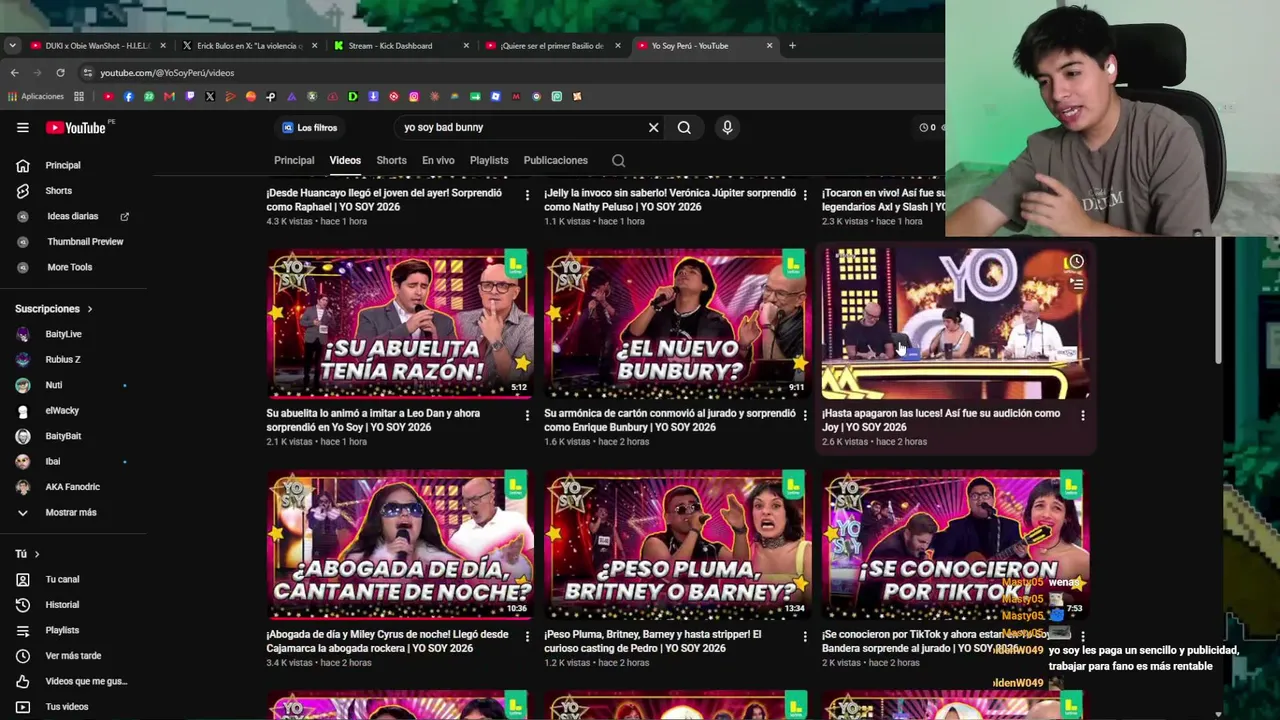1280x720 pixels.
Task: Open options for the Peso Pluma video
Action: (x=805, y=636)
